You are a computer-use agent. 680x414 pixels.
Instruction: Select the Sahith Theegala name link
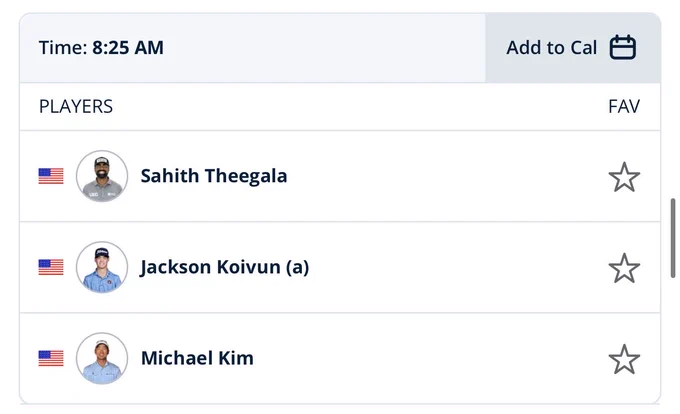tap(214, 176)
